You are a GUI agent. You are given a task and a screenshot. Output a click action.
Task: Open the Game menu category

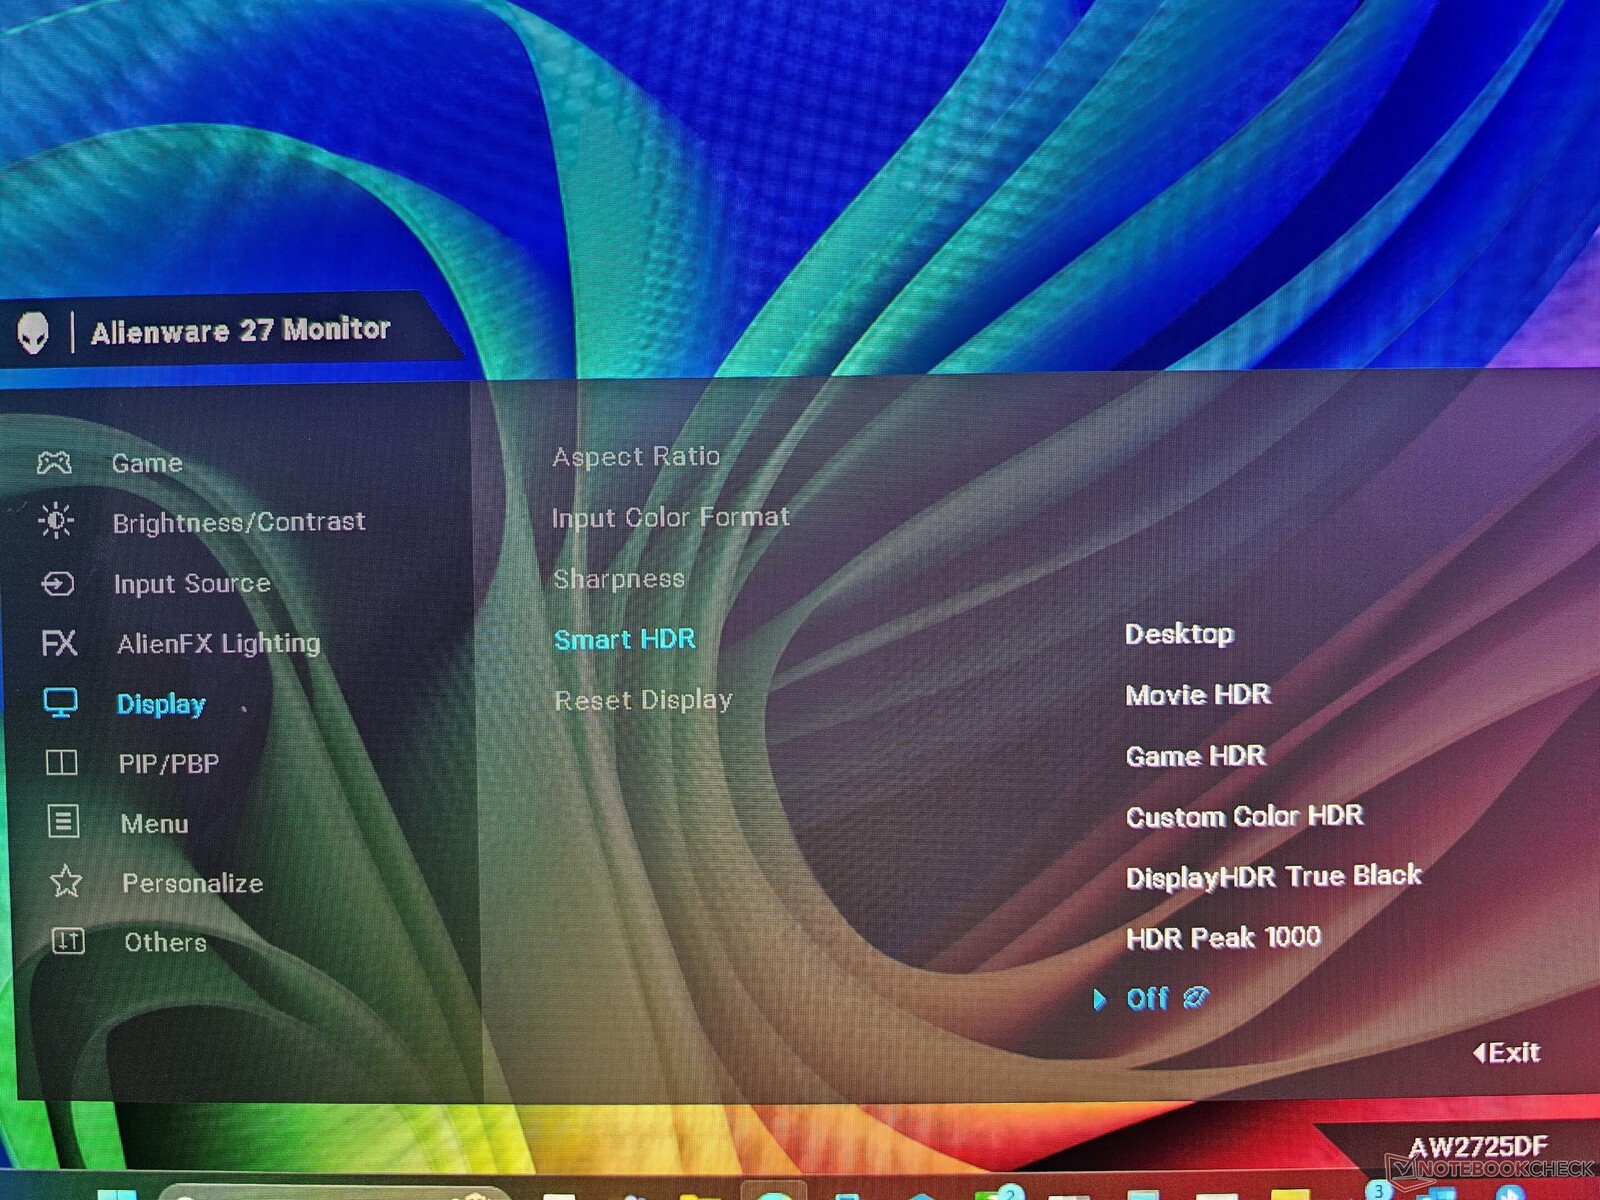(x=147, y=463)
